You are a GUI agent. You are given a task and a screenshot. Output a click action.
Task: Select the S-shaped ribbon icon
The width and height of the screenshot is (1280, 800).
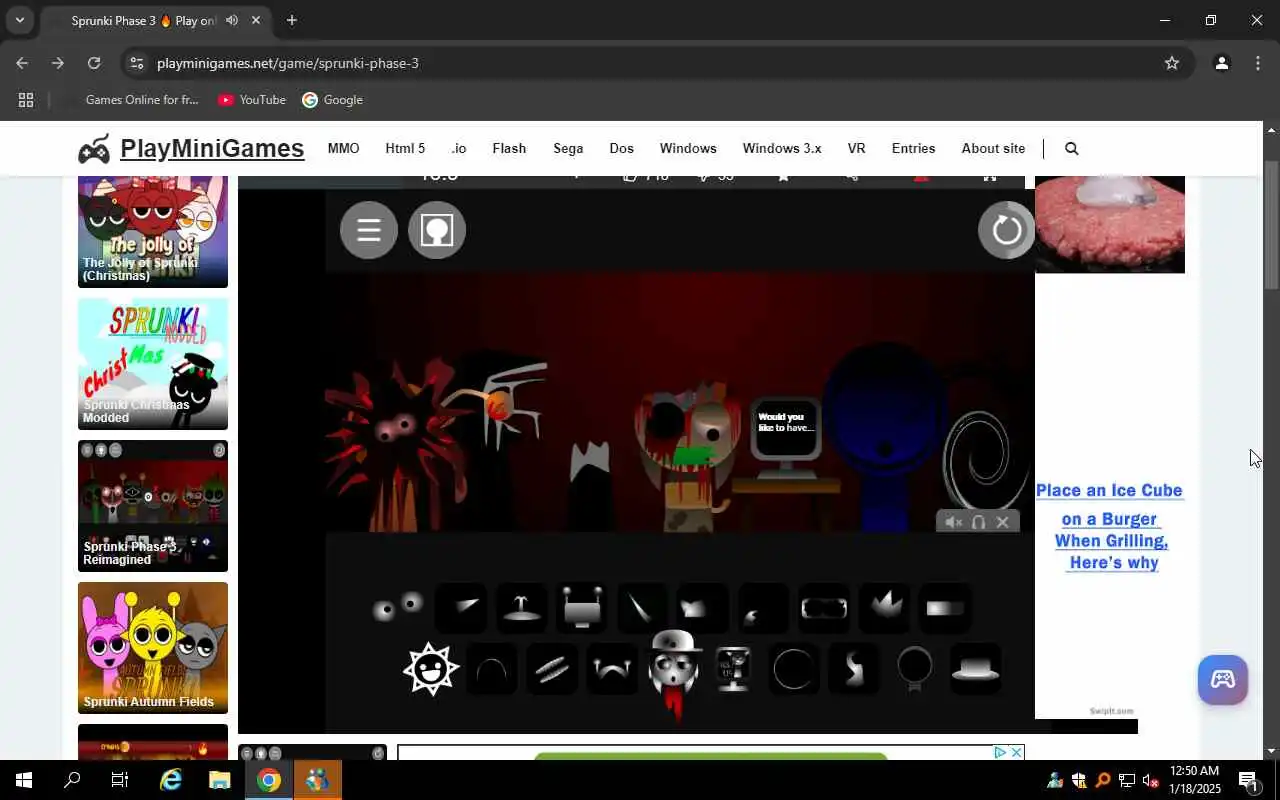(854, 669)
